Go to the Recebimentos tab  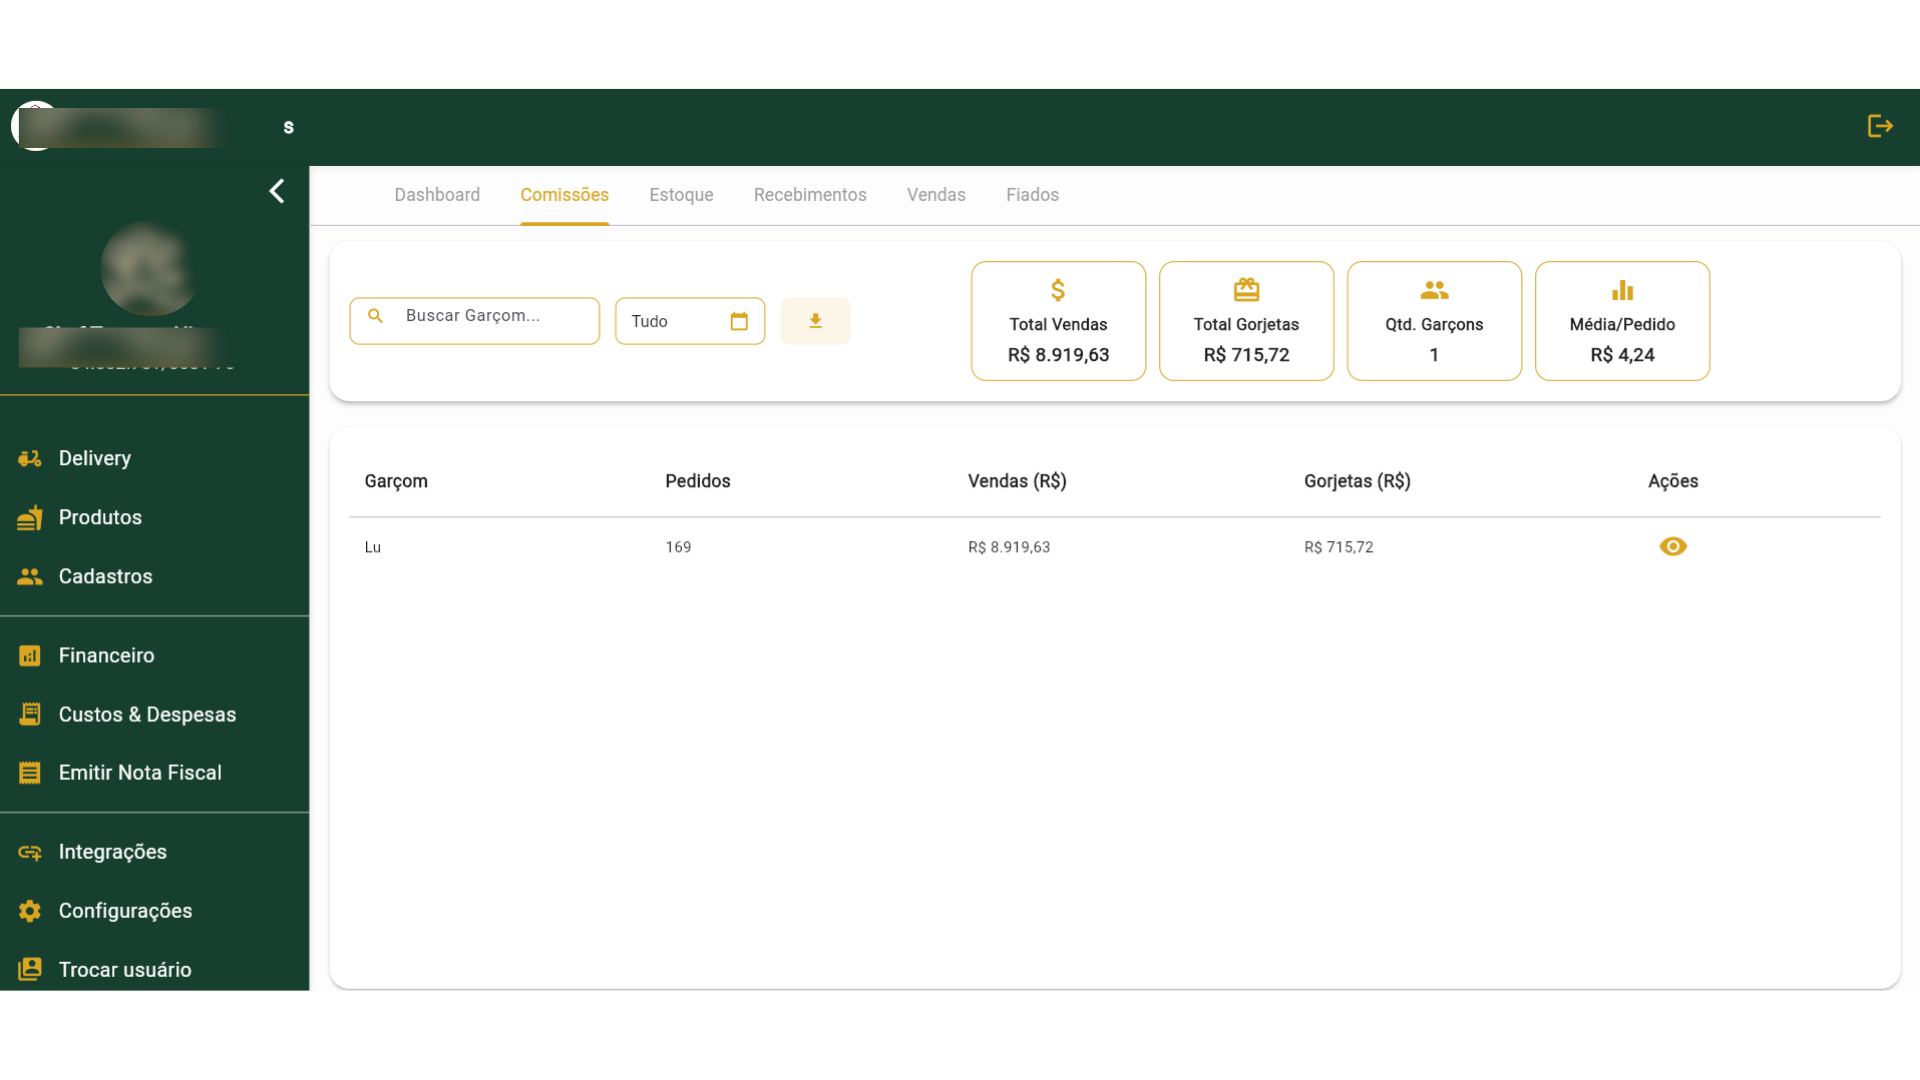coord(810,195)
